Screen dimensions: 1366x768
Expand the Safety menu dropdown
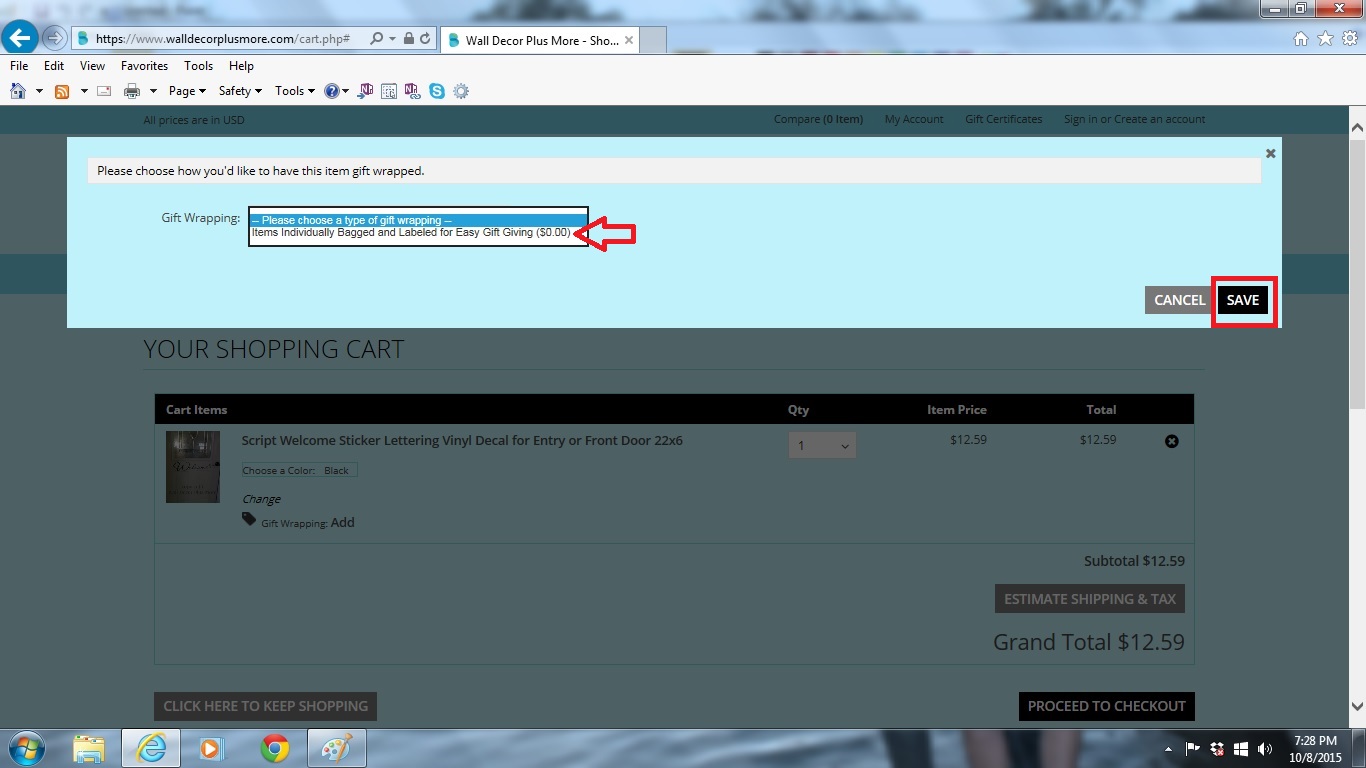(x=240, y=91)
